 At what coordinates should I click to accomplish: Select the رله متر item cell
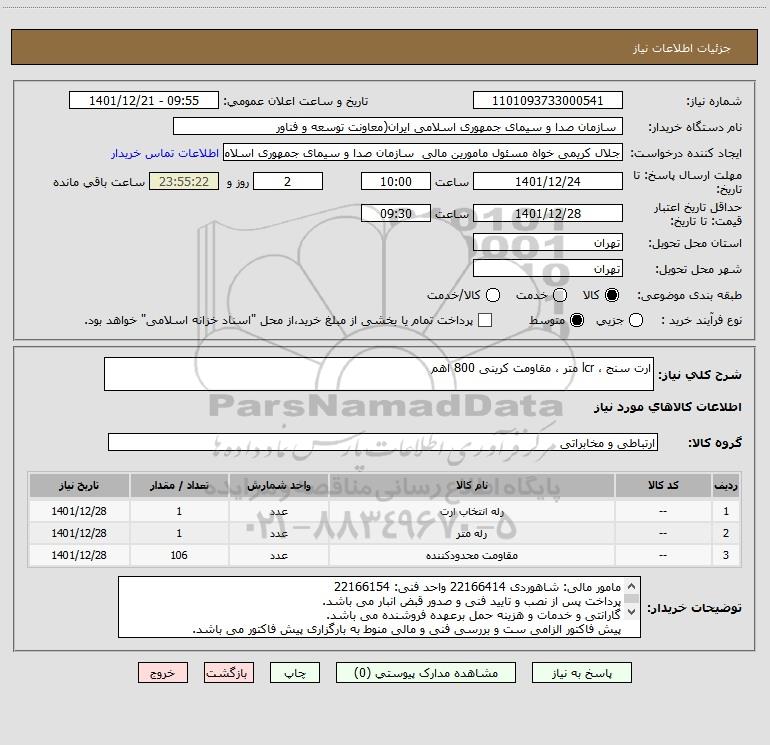pos(471,533)
